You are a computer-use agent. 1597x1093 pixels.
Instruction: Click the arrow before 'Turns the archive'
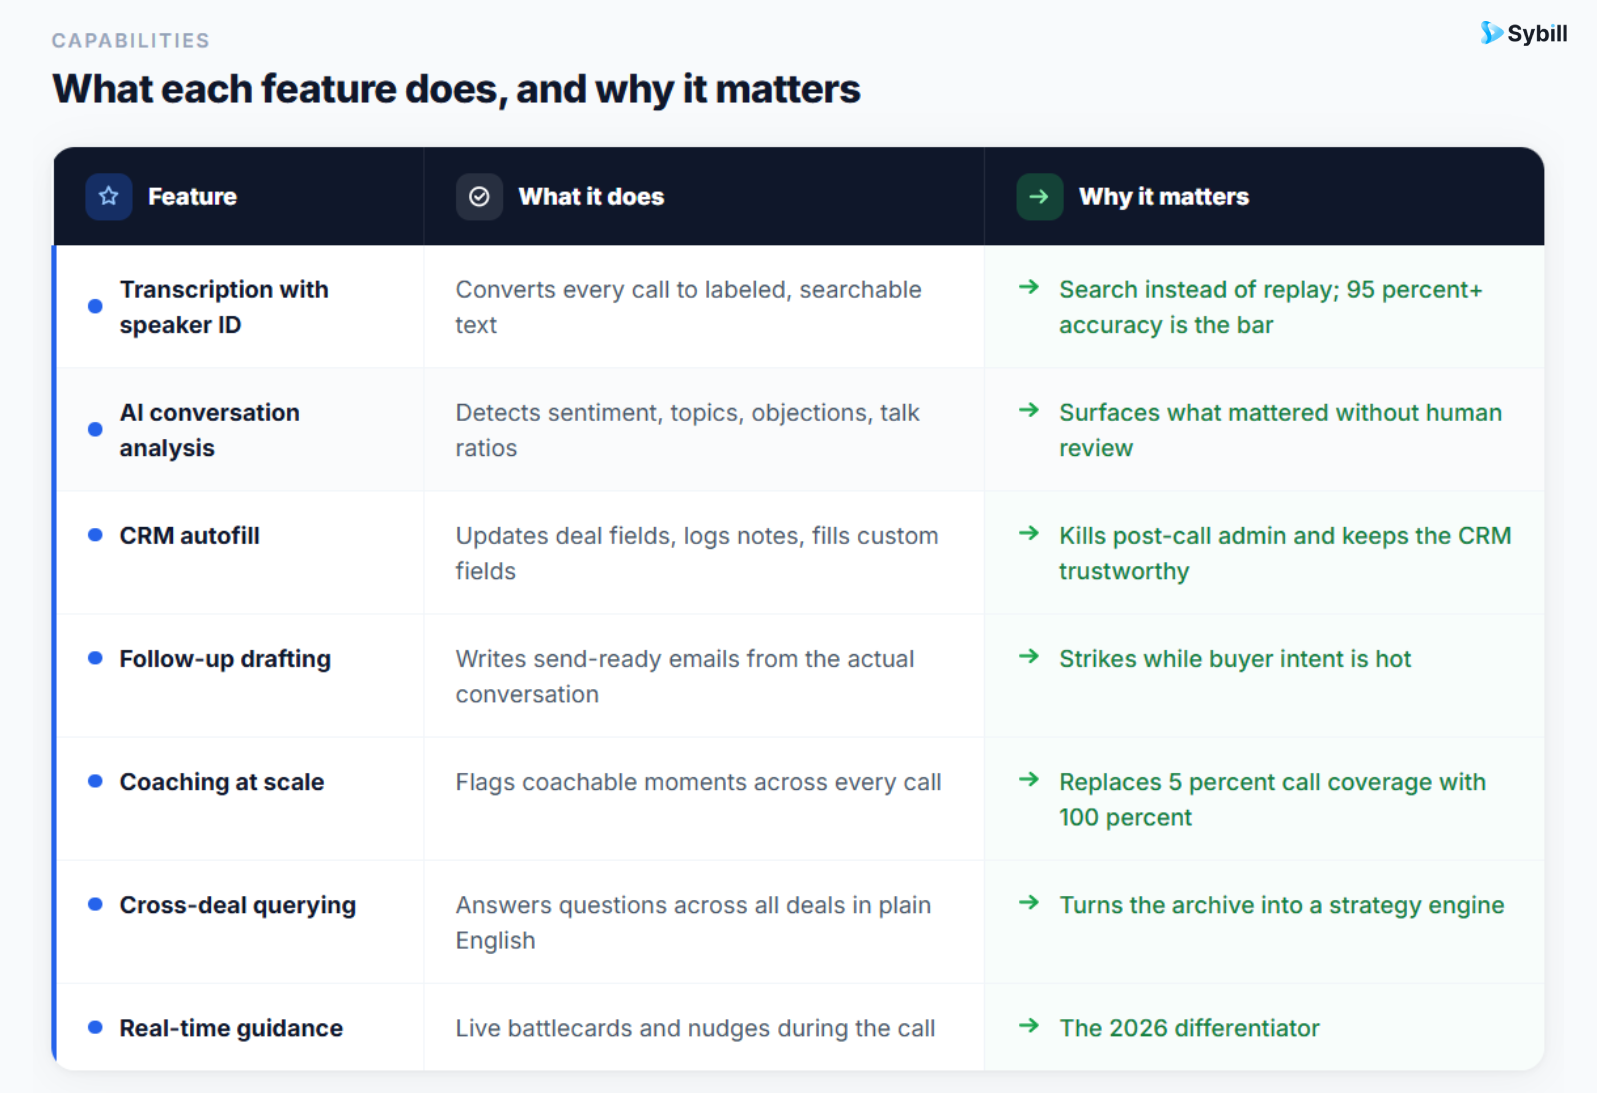[x=1029, y=903]
